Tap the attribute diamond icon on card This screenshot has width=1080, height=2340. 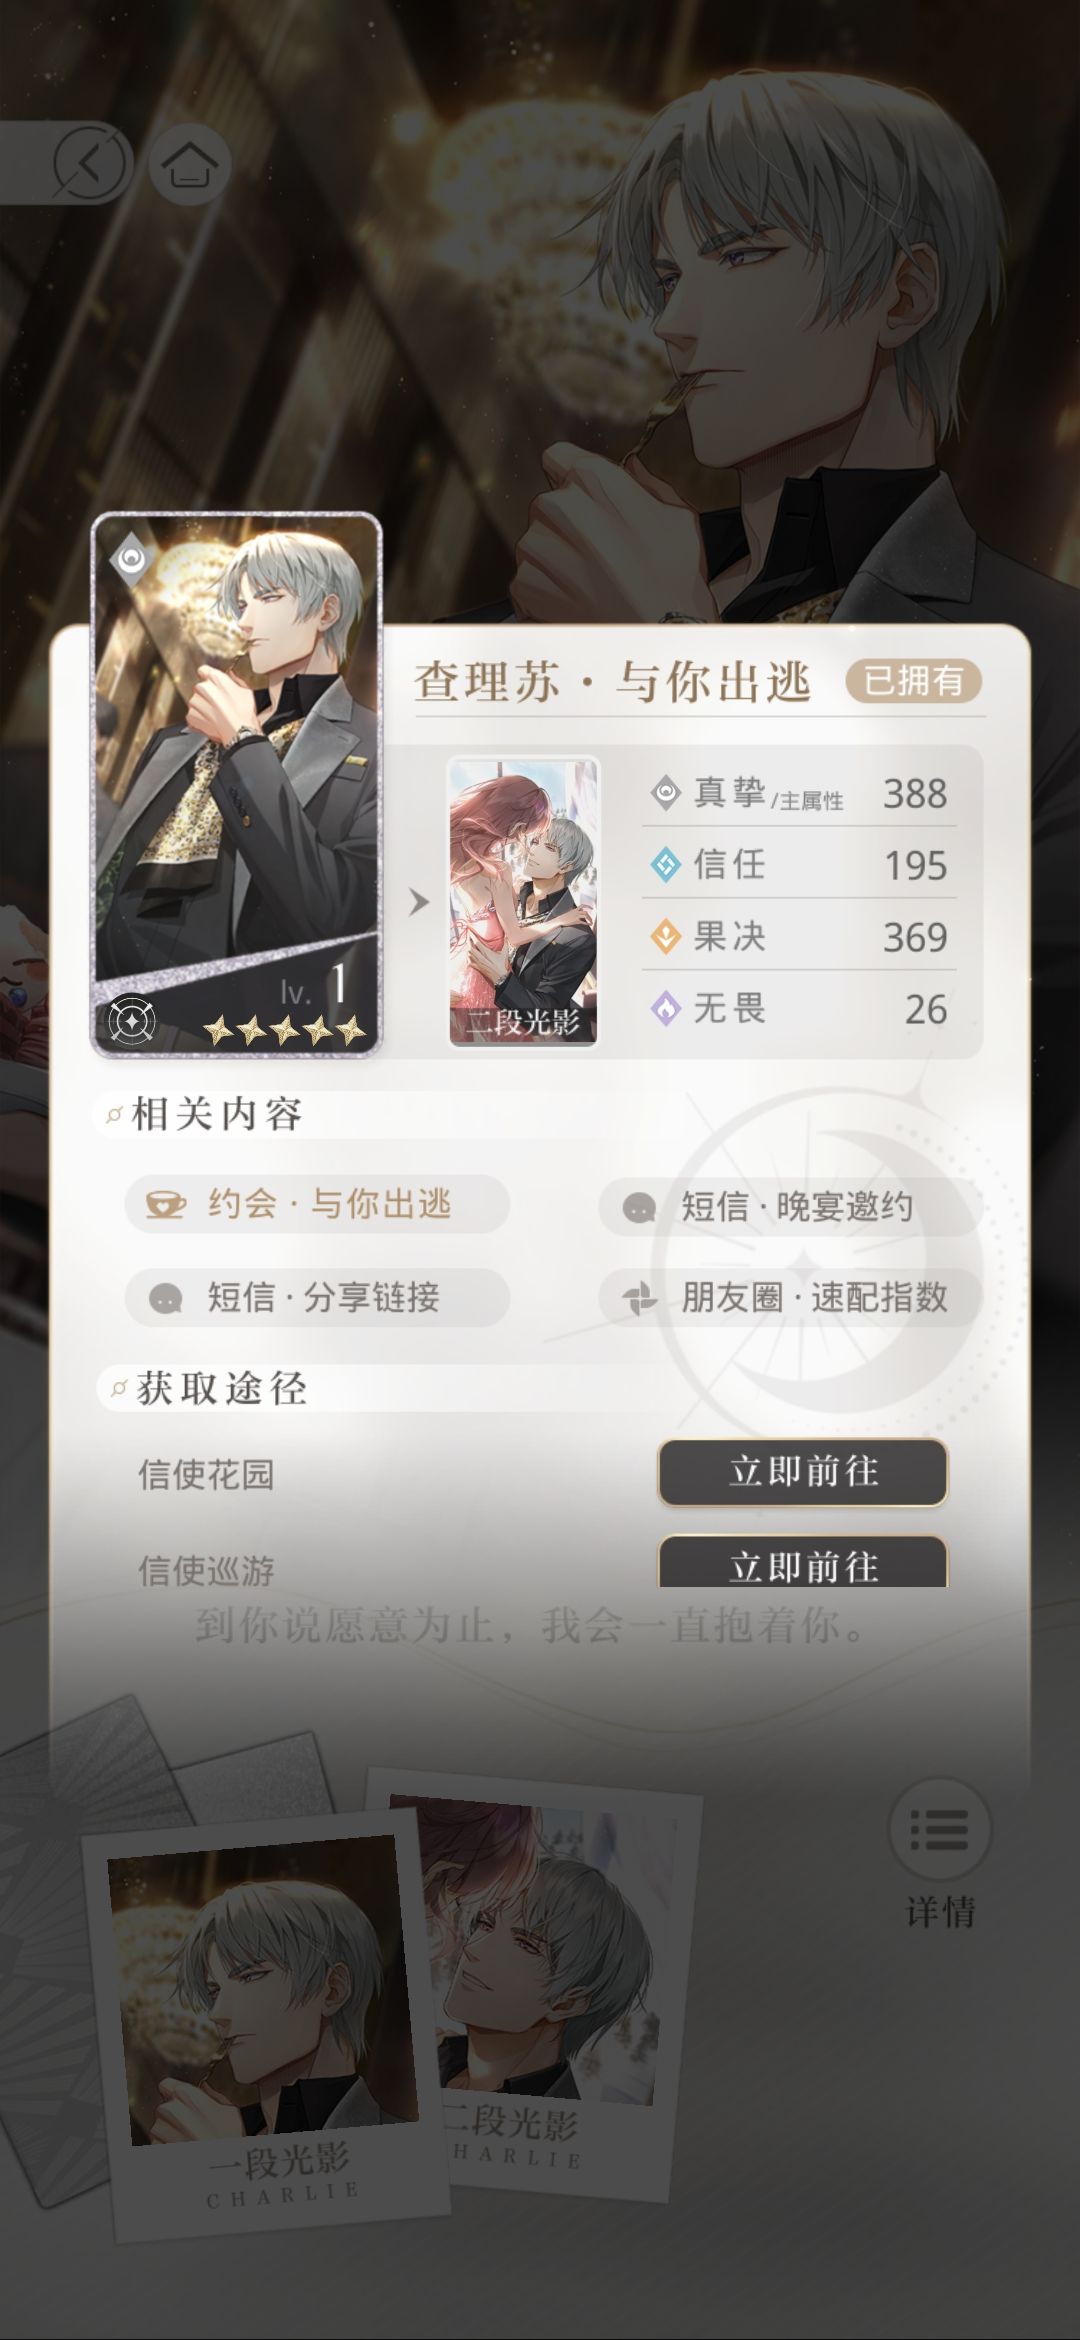130,558
